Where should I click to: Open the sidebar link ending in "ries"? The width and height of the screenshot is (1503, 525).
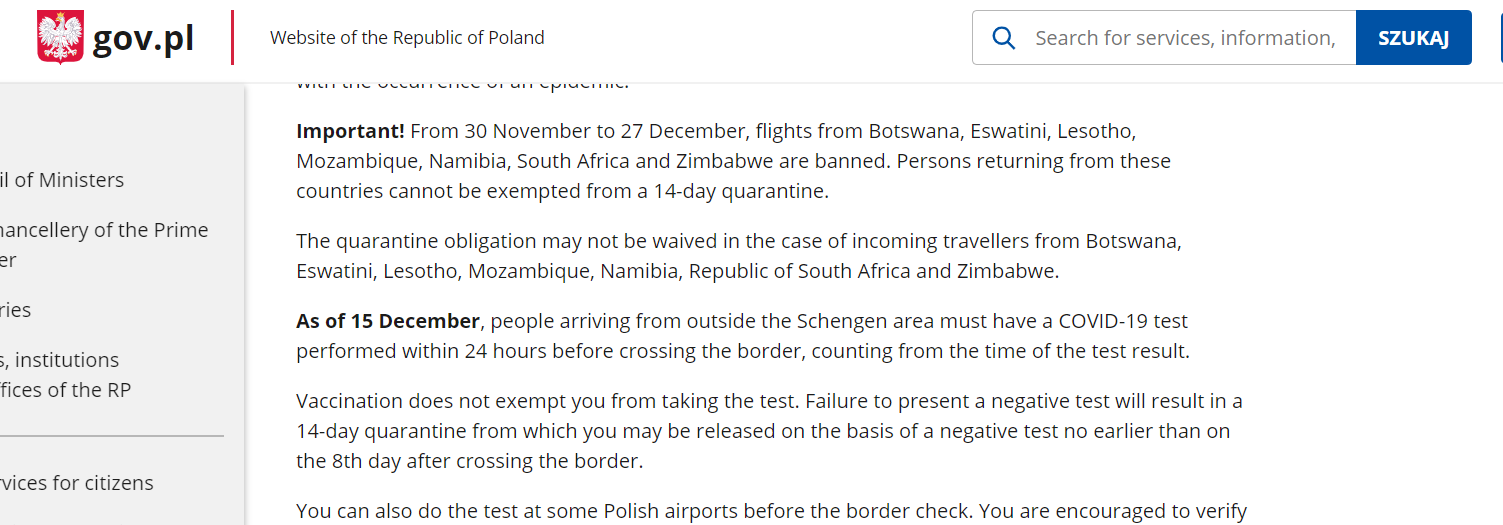coord(16,310)
